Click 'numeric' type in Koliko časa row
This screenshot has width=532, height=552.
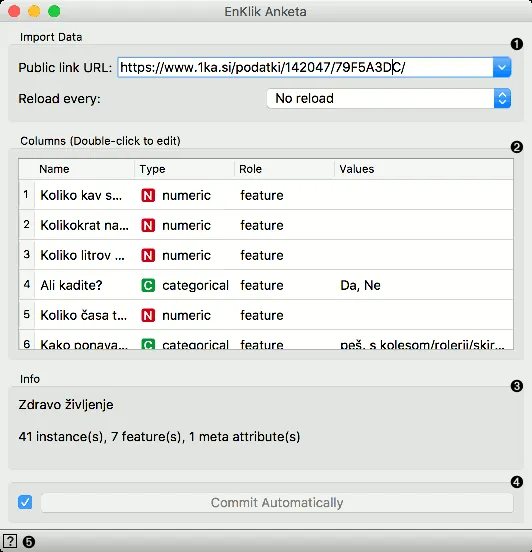pos(186,315)
